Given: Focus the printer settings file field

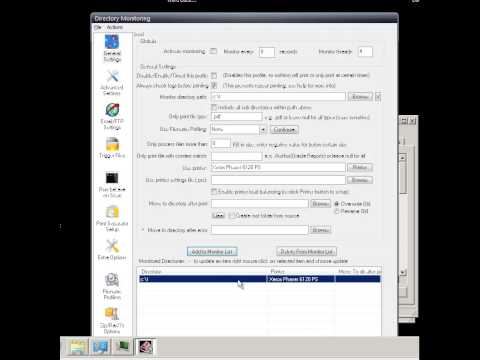Looking at the screenshot, I should [278, 180].
